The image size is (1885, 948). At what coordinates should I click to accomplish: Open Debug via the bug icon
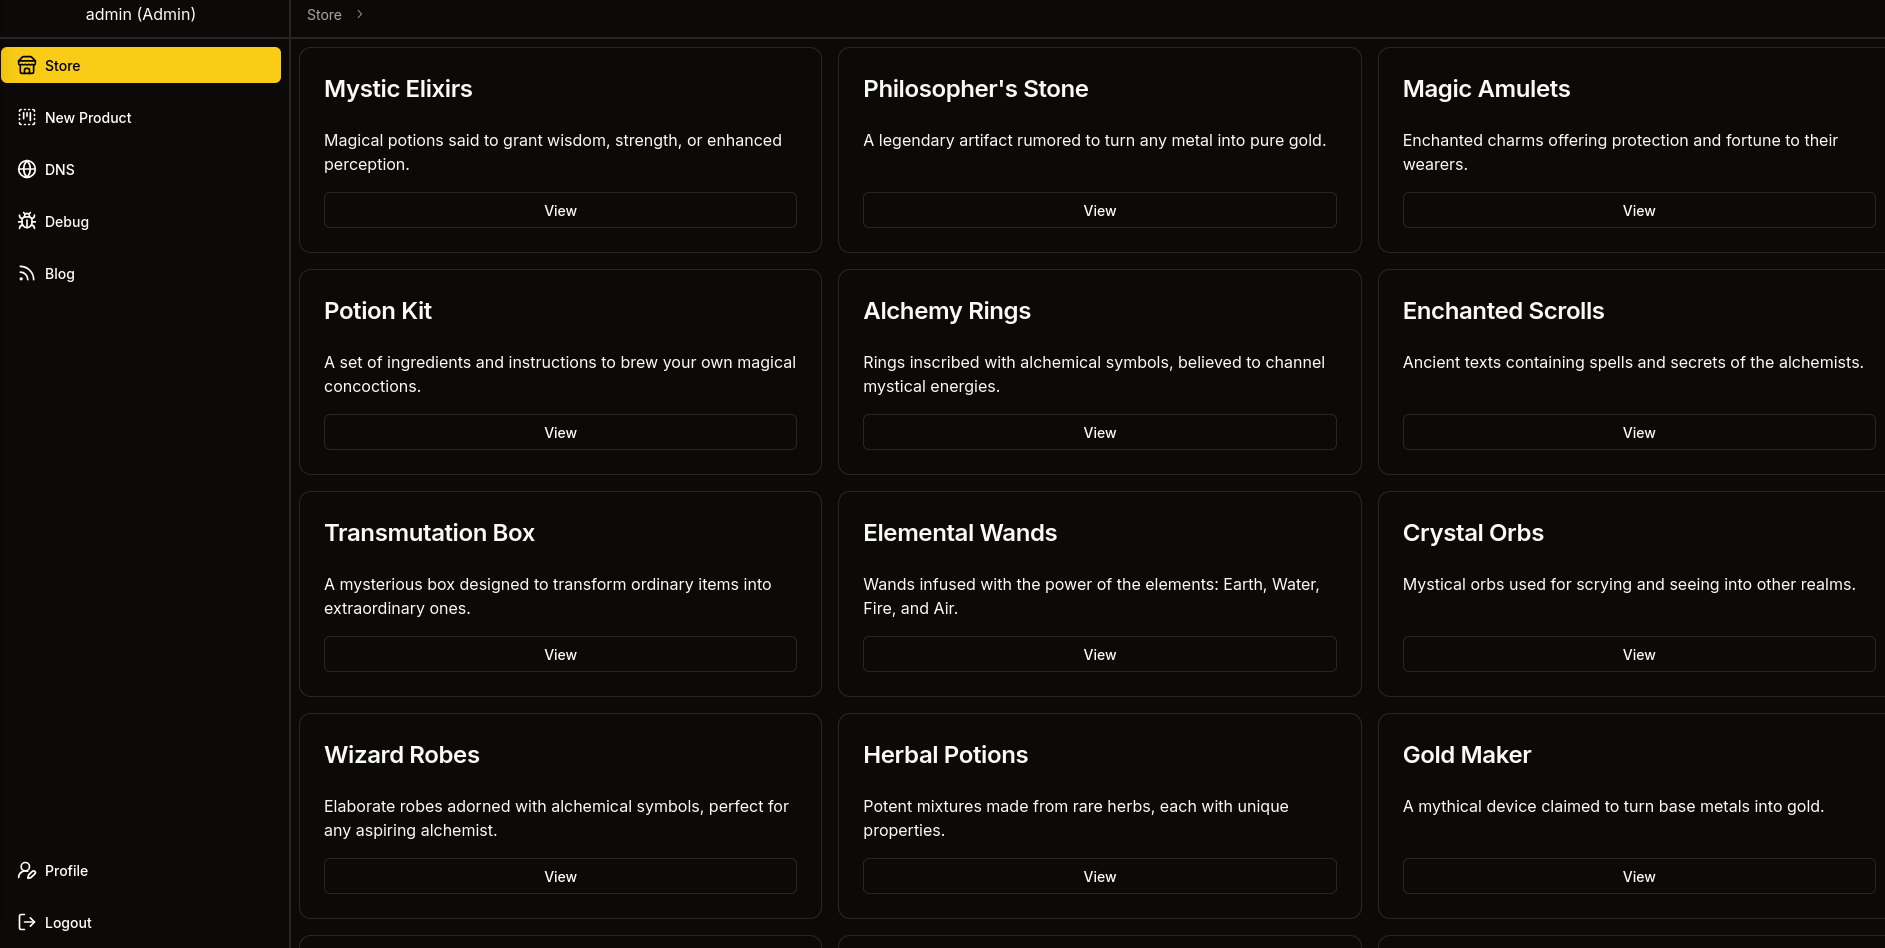[x=27, y=221]
